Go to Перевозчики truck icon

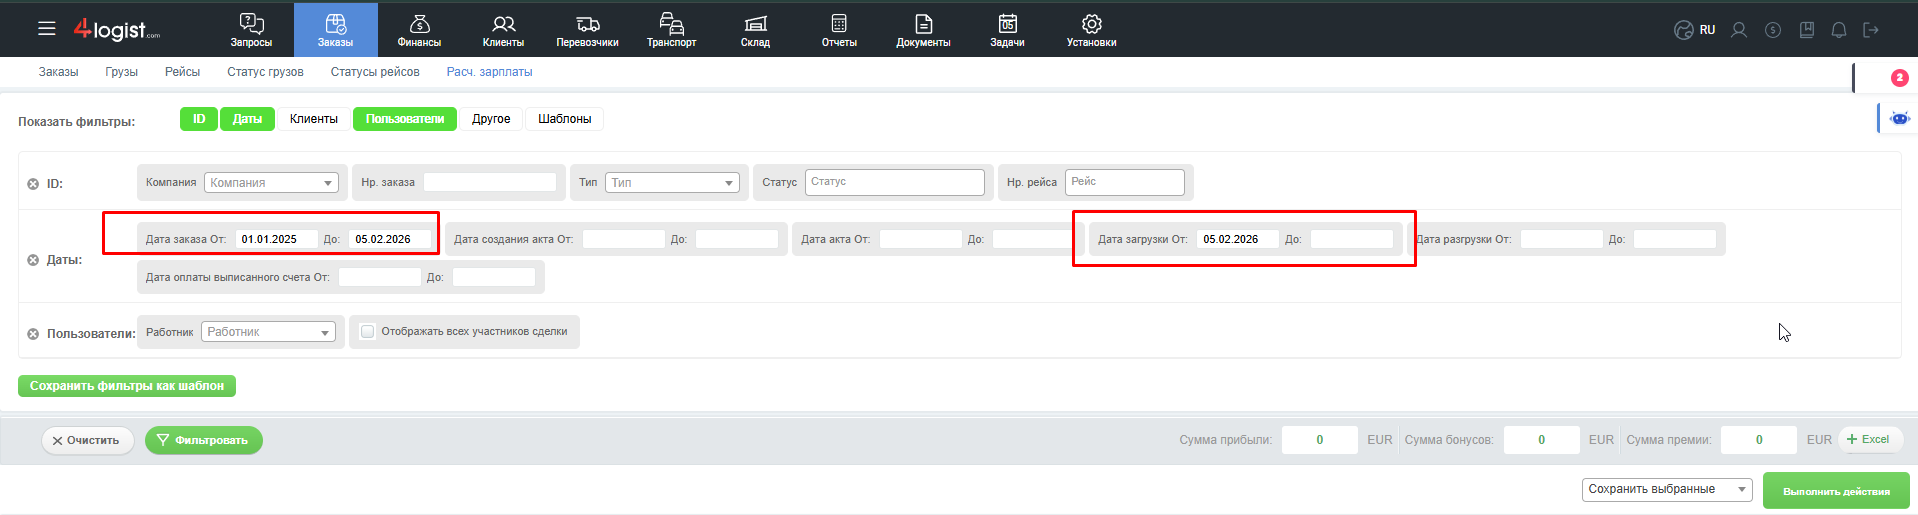coord(587,24)
